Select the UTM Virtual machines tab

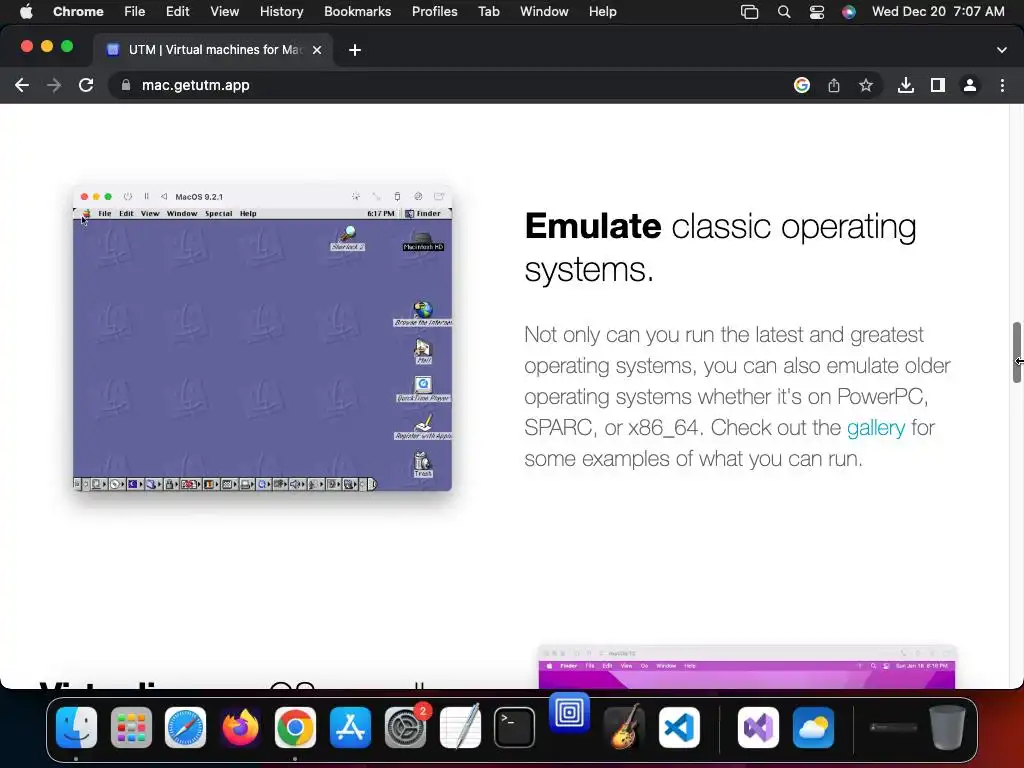tap(214, 50)
